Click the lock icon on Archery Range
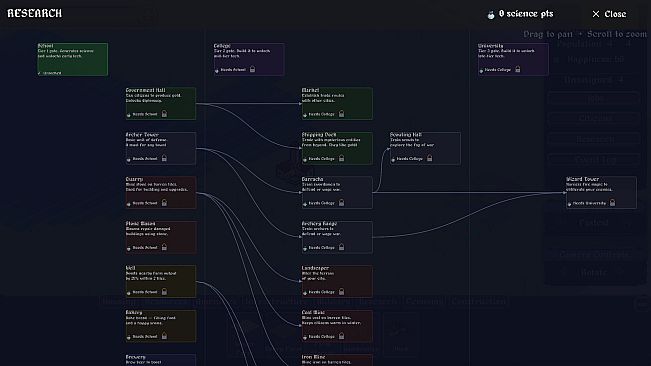651x366 pixels. 341,247
